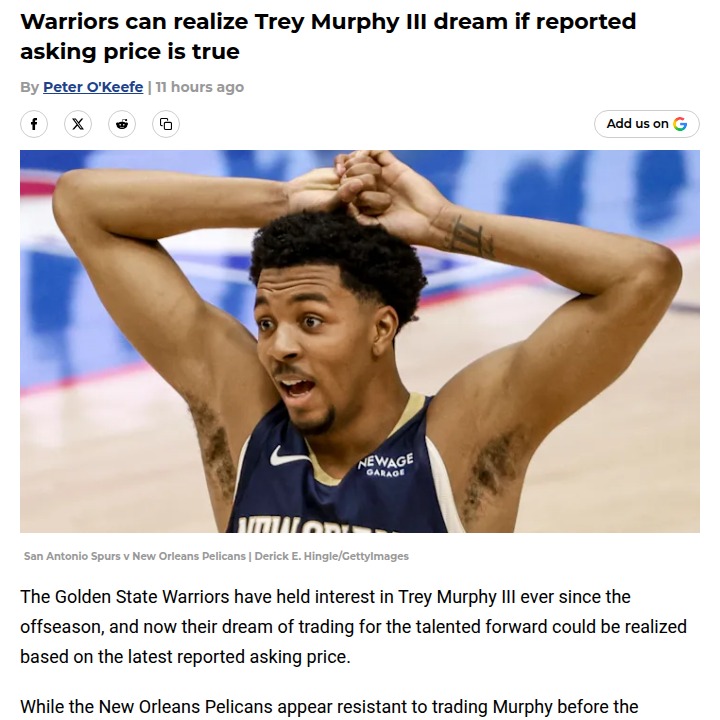Click the forearm tattoo in the photo

click(x=470, y=236)
